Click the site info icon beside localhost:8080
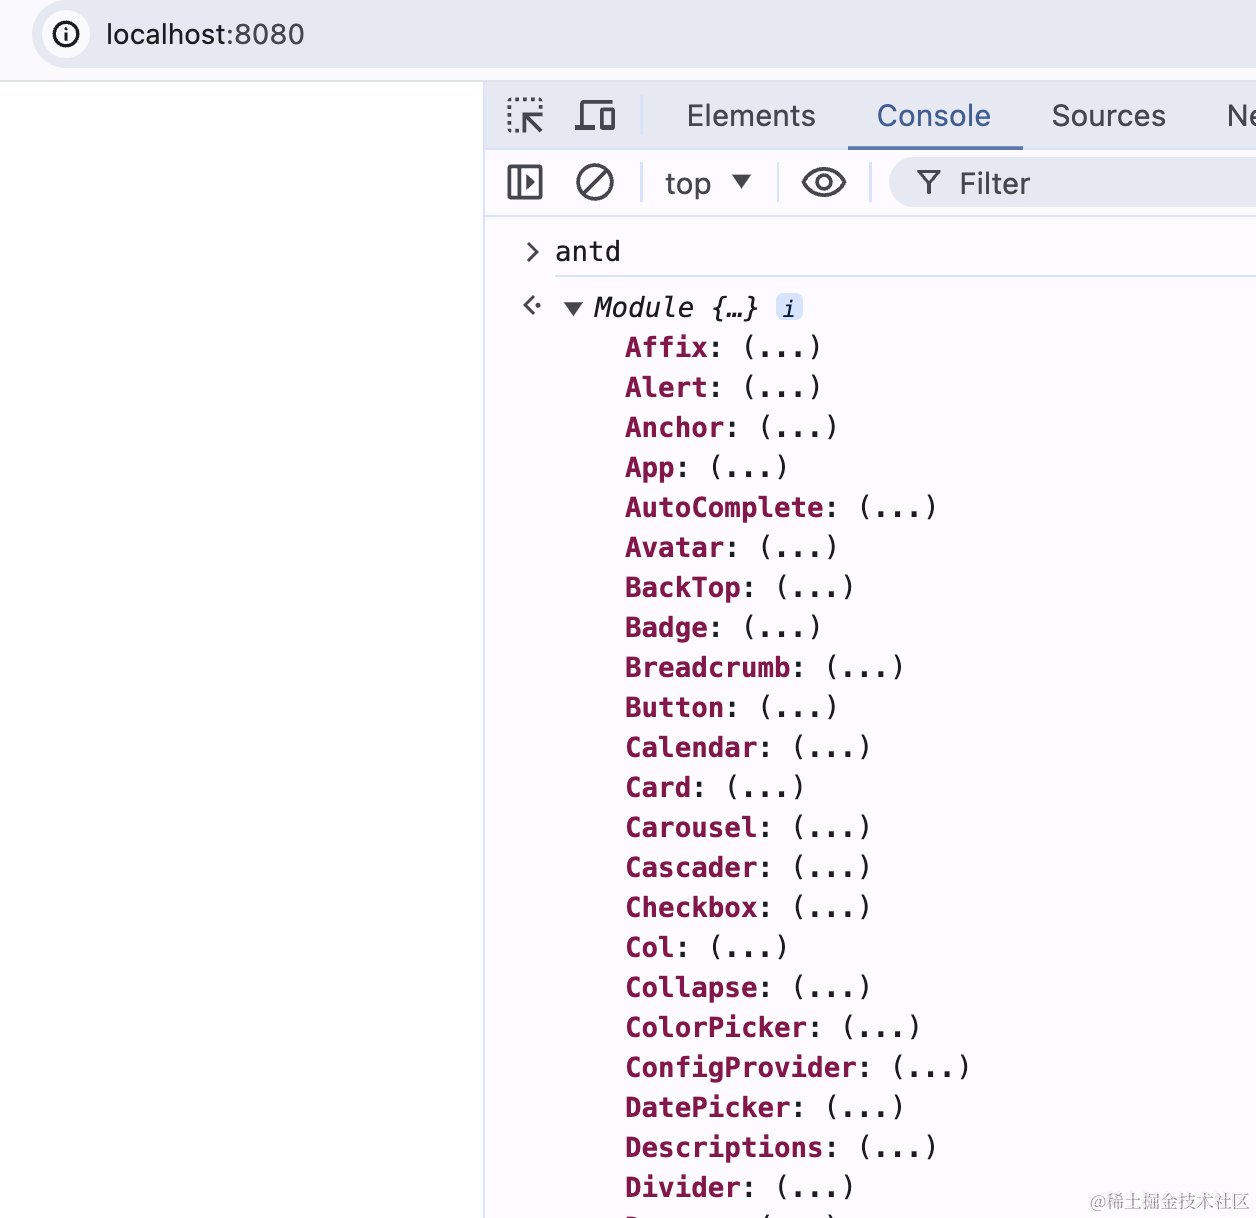Viewport: 1256px width, 1218px height. [x=66, y=35]
